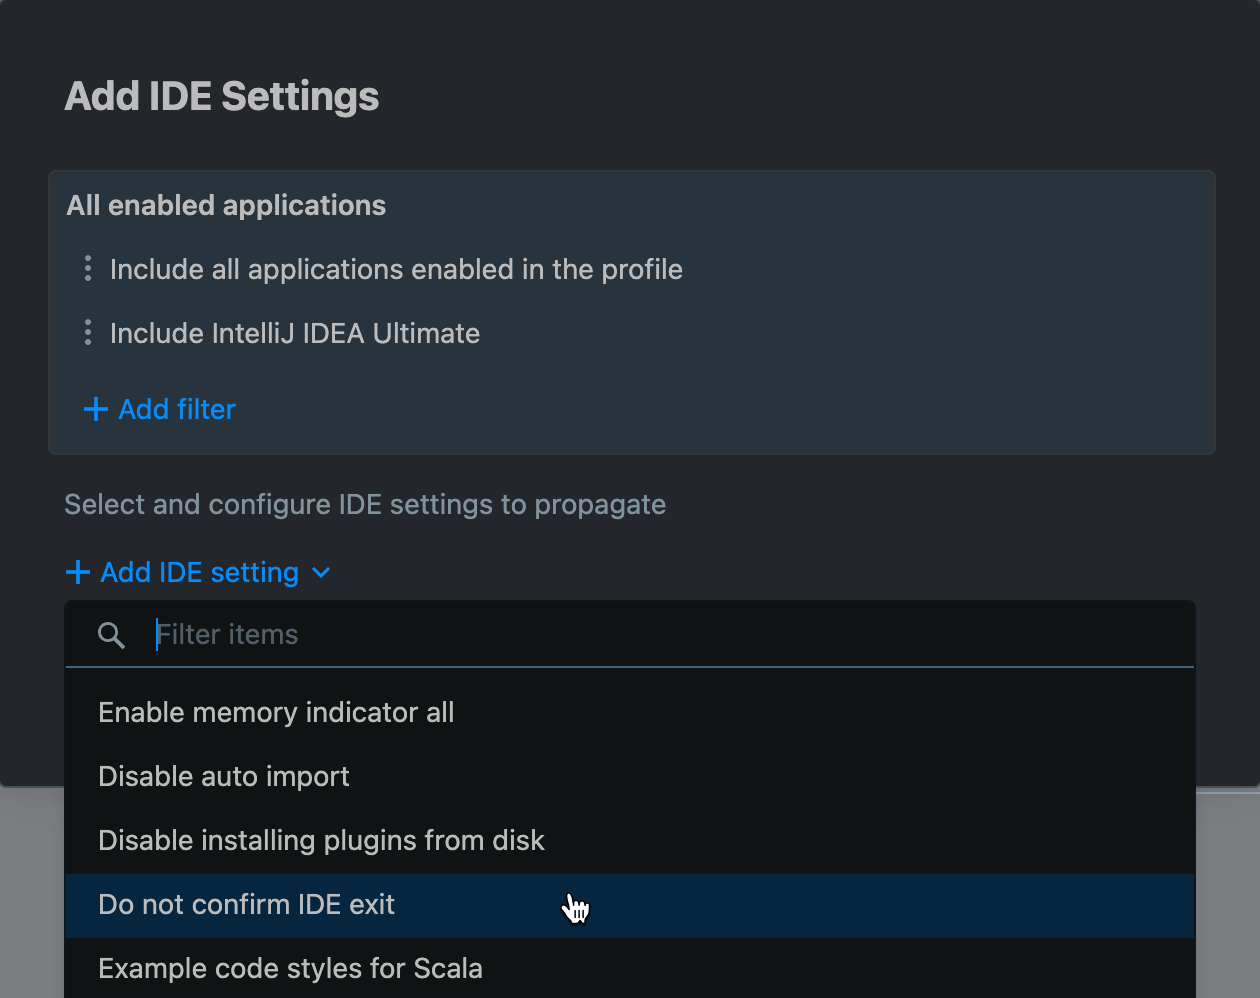Pick the highlighted "Do not confirm IDE exit" option

point(246,904)
